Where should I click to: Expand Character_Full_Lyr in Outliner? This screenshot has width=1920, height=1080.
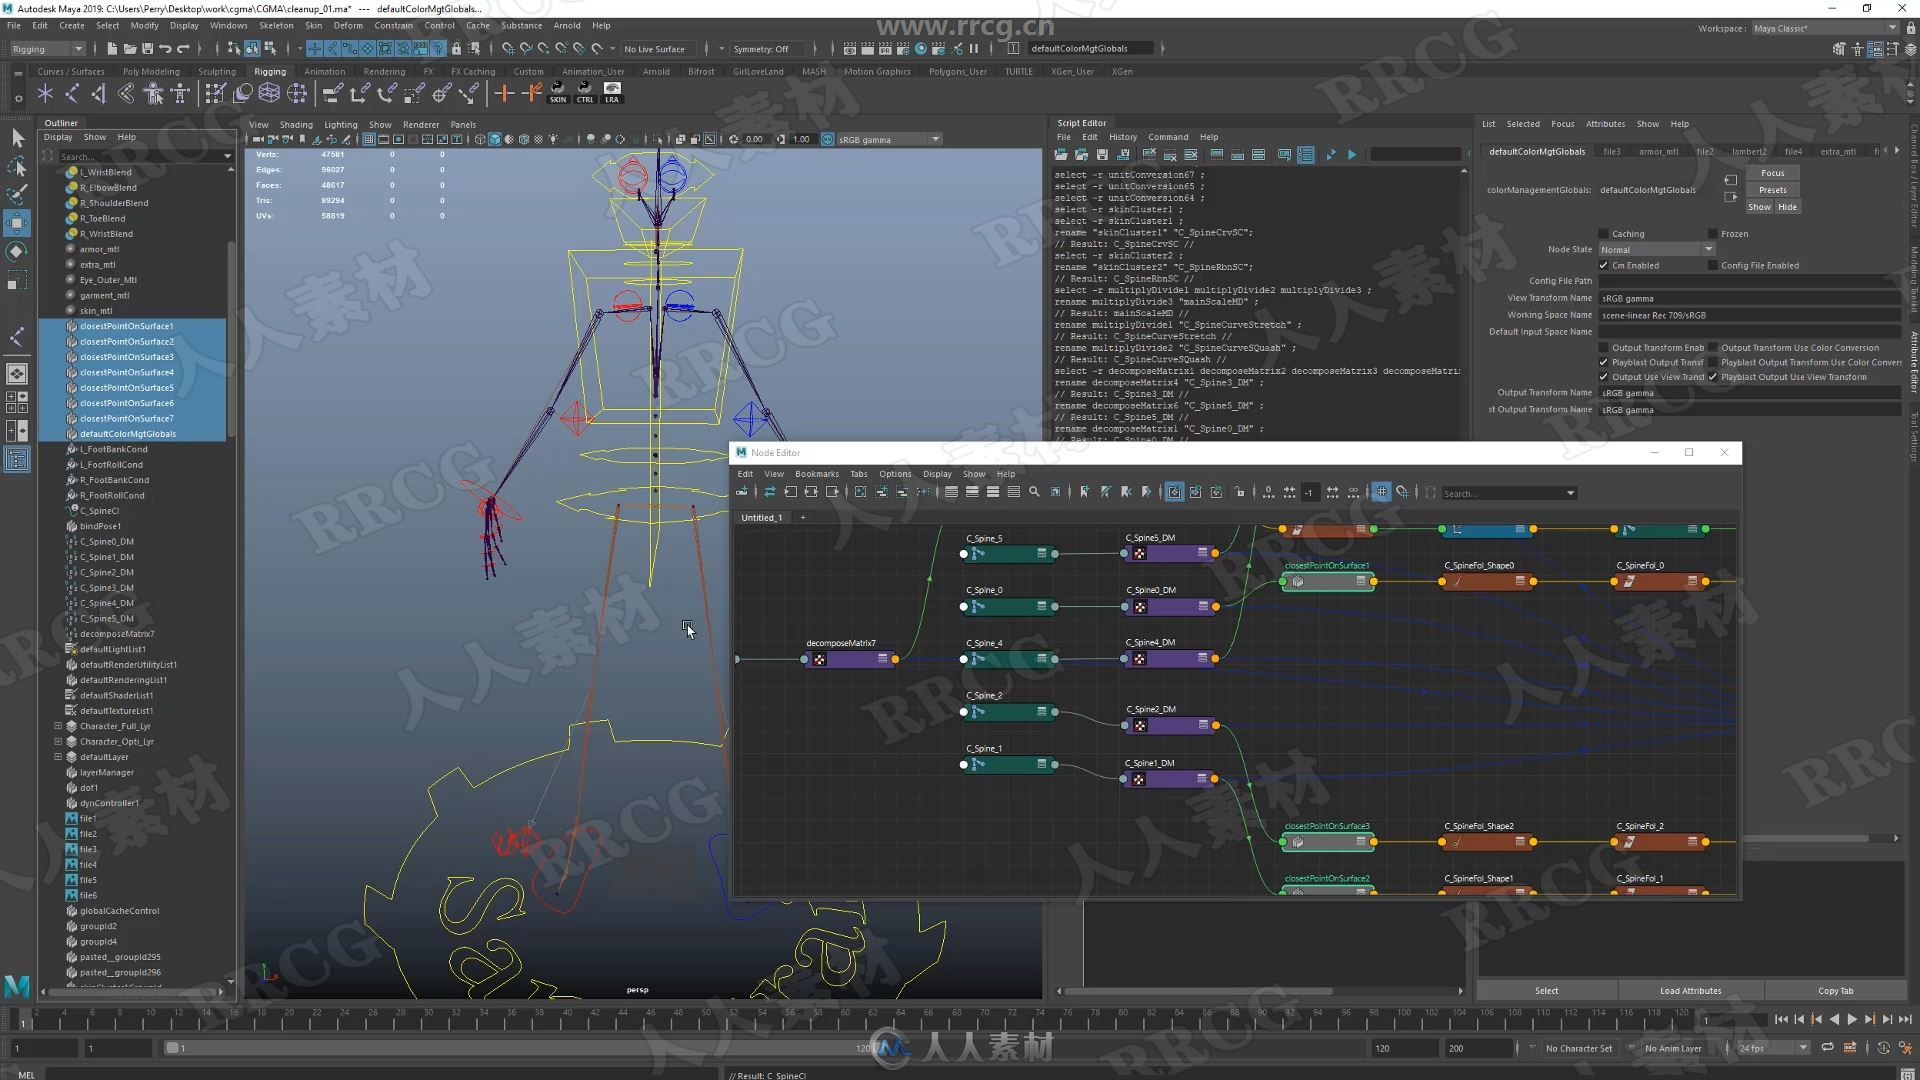(58, 726)
